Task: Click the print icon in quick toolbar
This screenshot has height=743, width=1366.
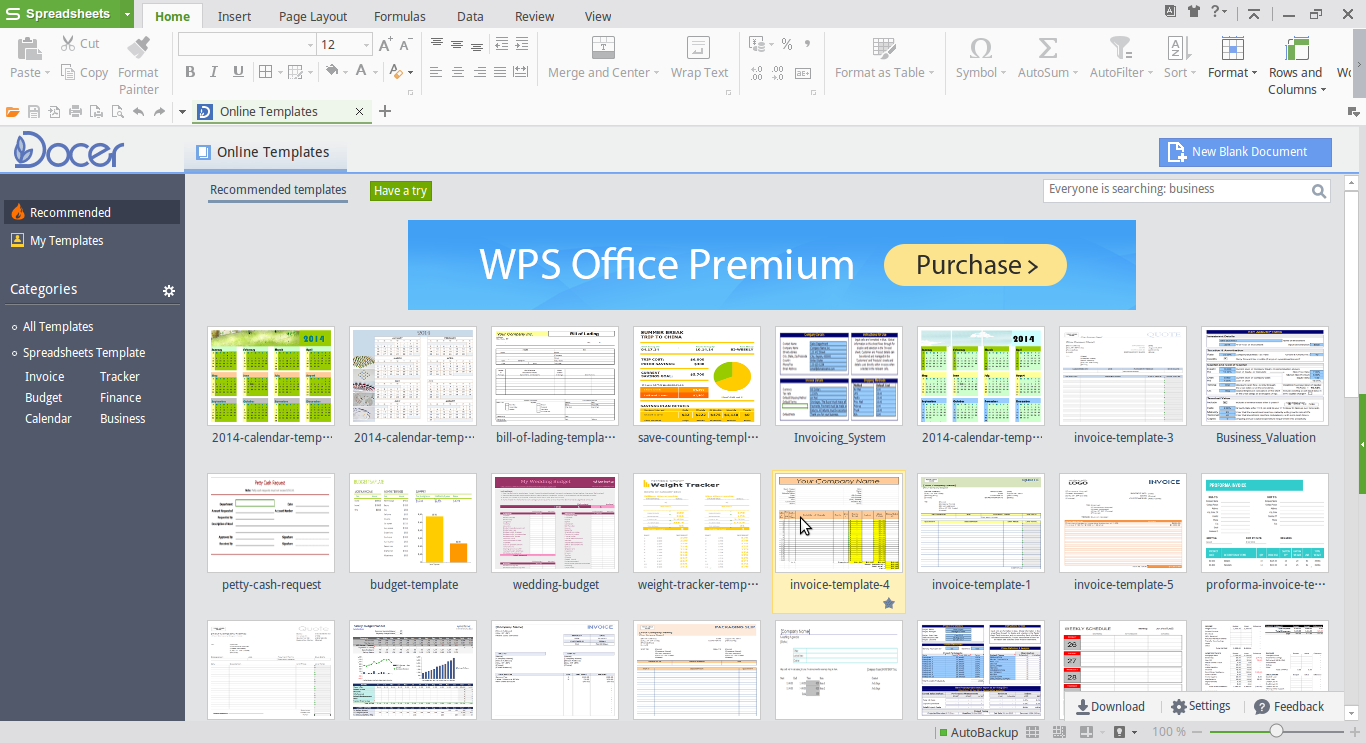Action: [x=76, y=112]
